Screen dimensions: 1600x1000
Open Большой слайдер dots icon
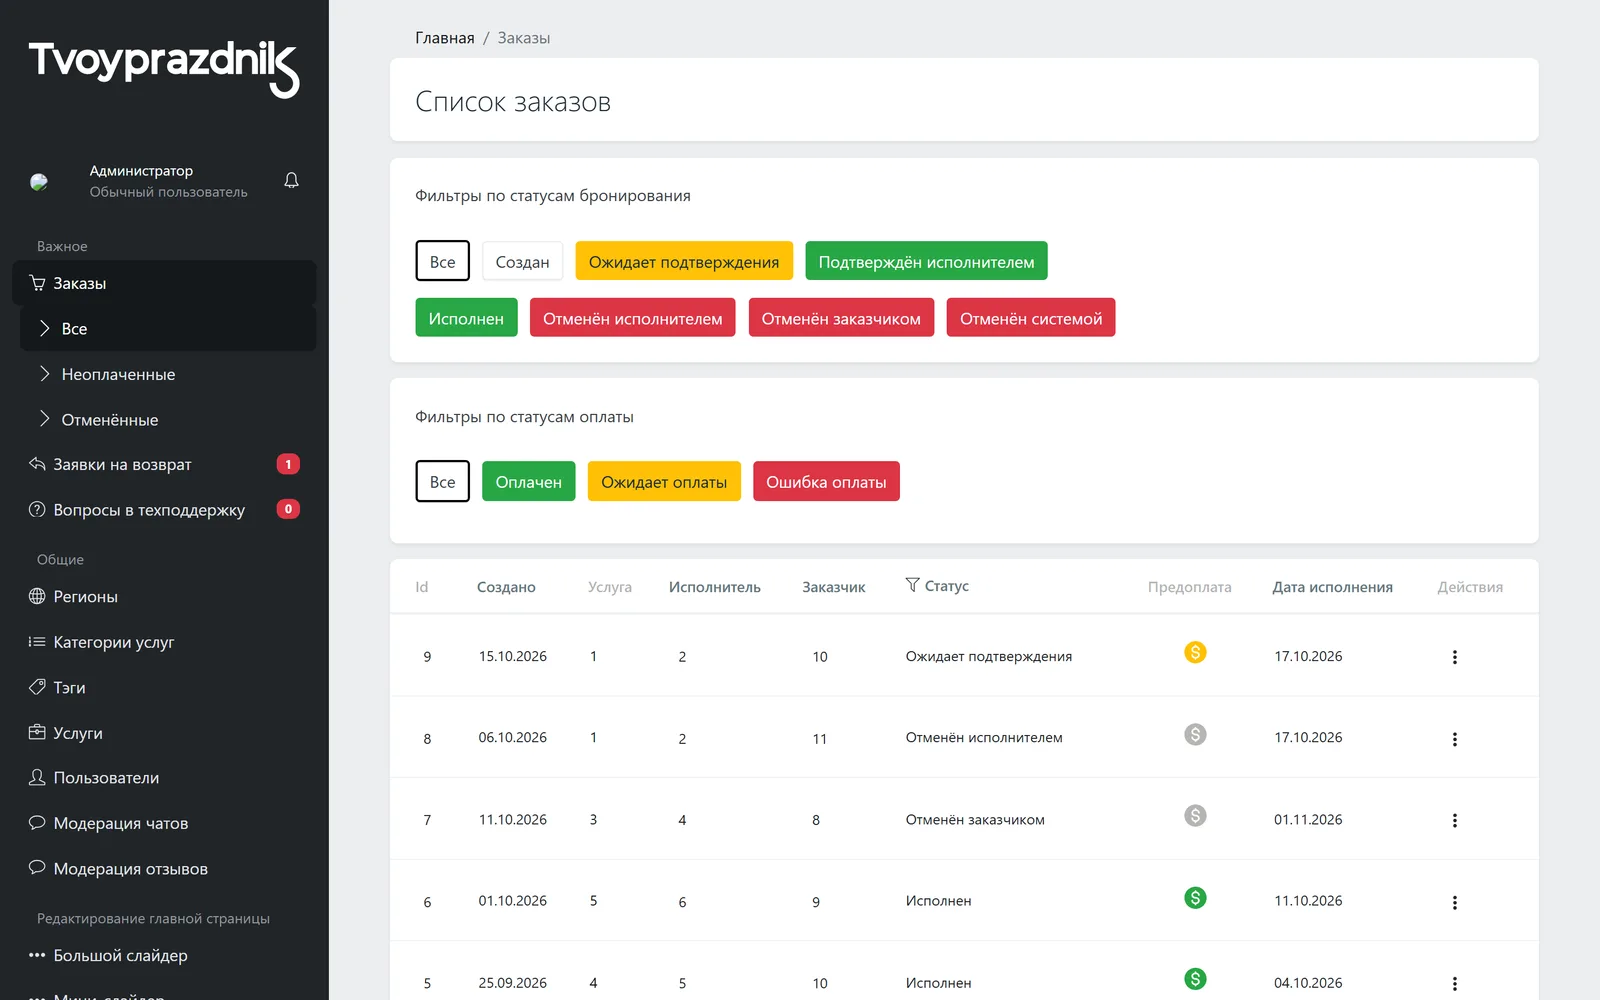point(37,955)
